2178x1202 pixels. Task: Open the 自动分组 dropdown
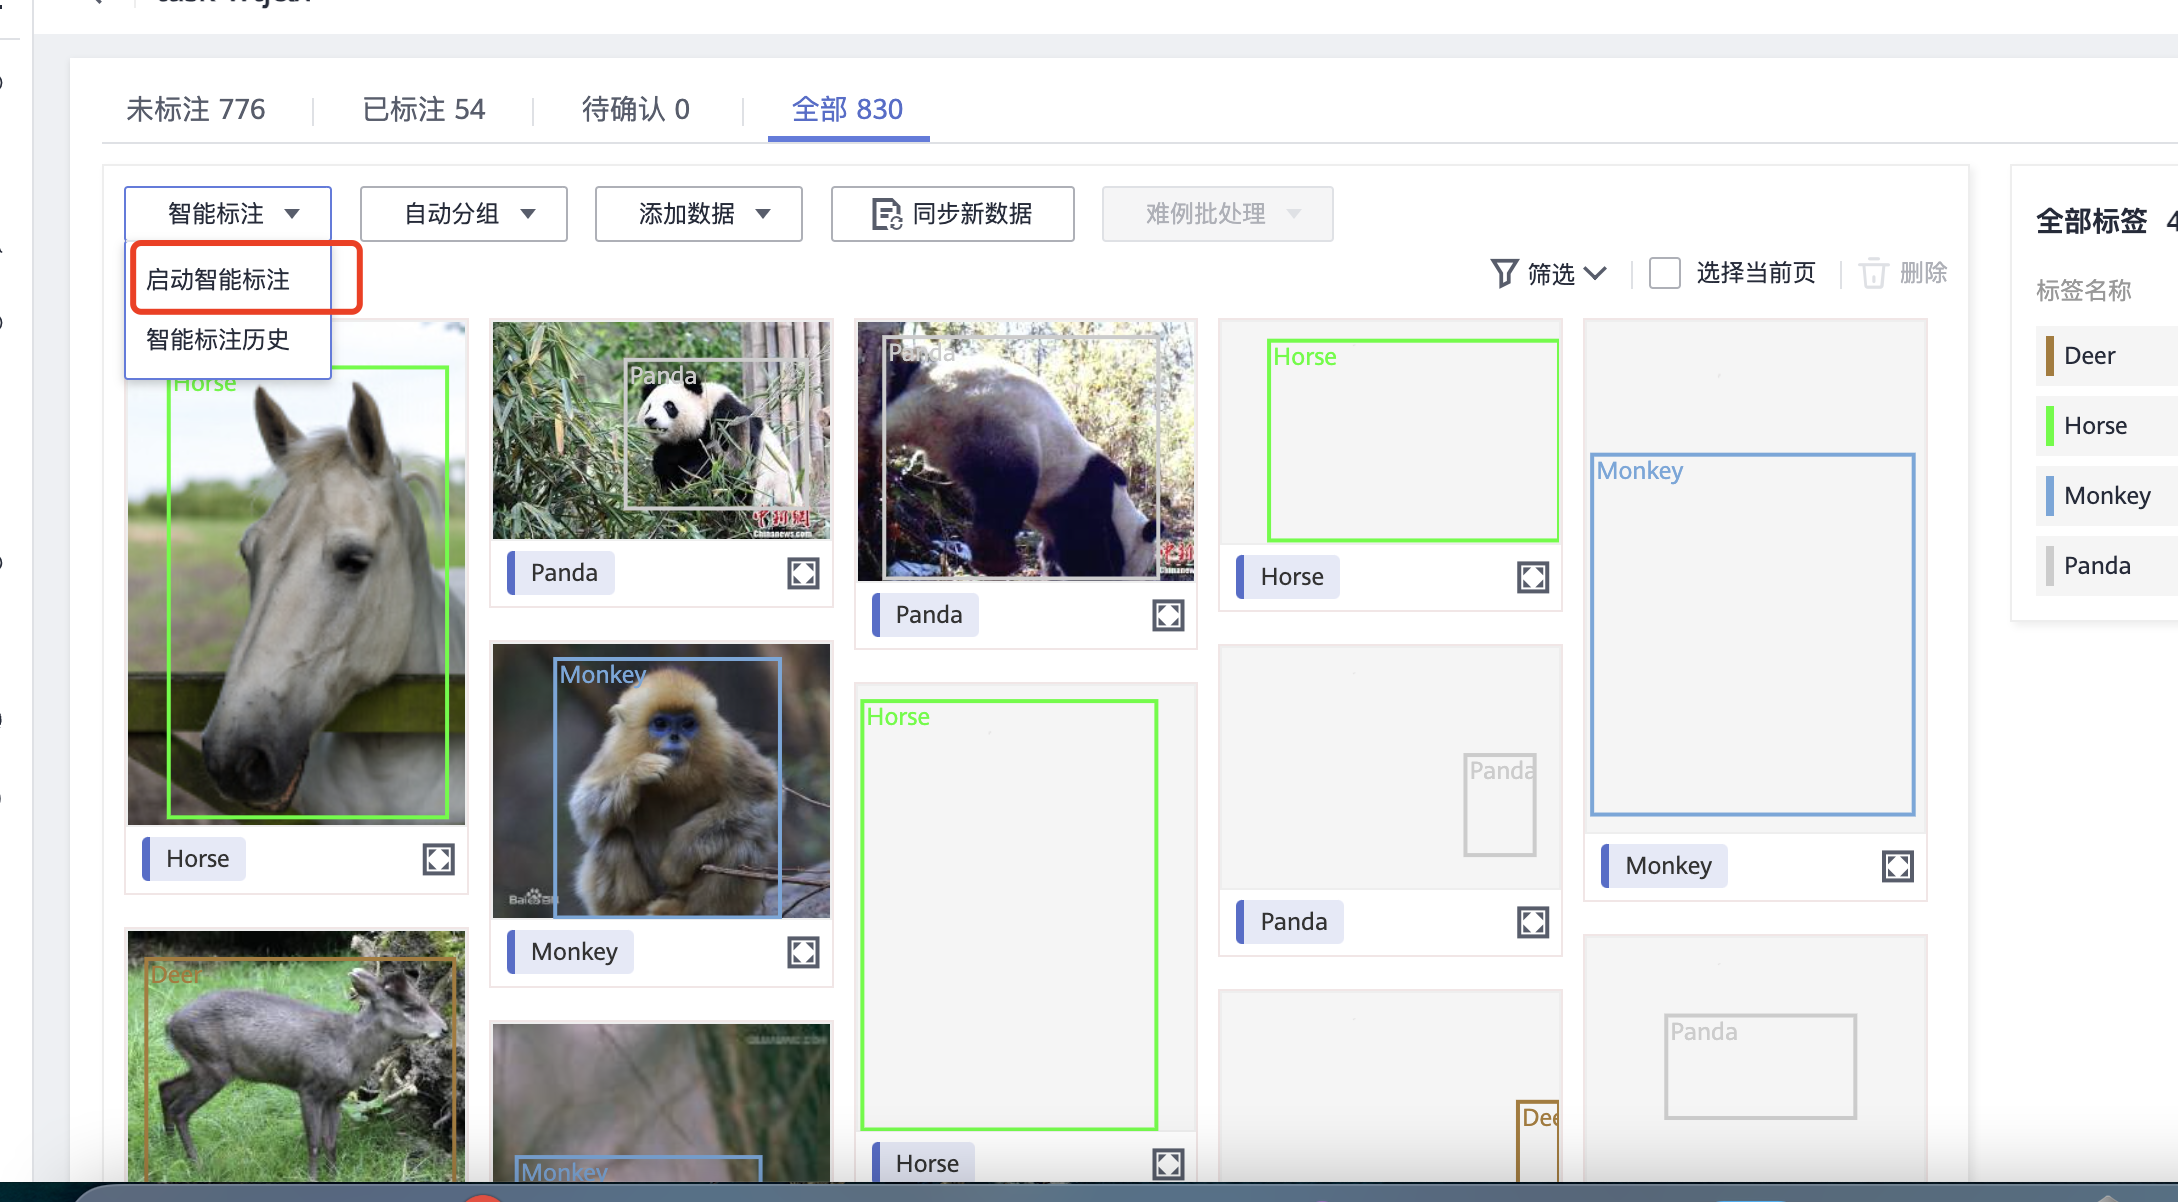[464, 214]
